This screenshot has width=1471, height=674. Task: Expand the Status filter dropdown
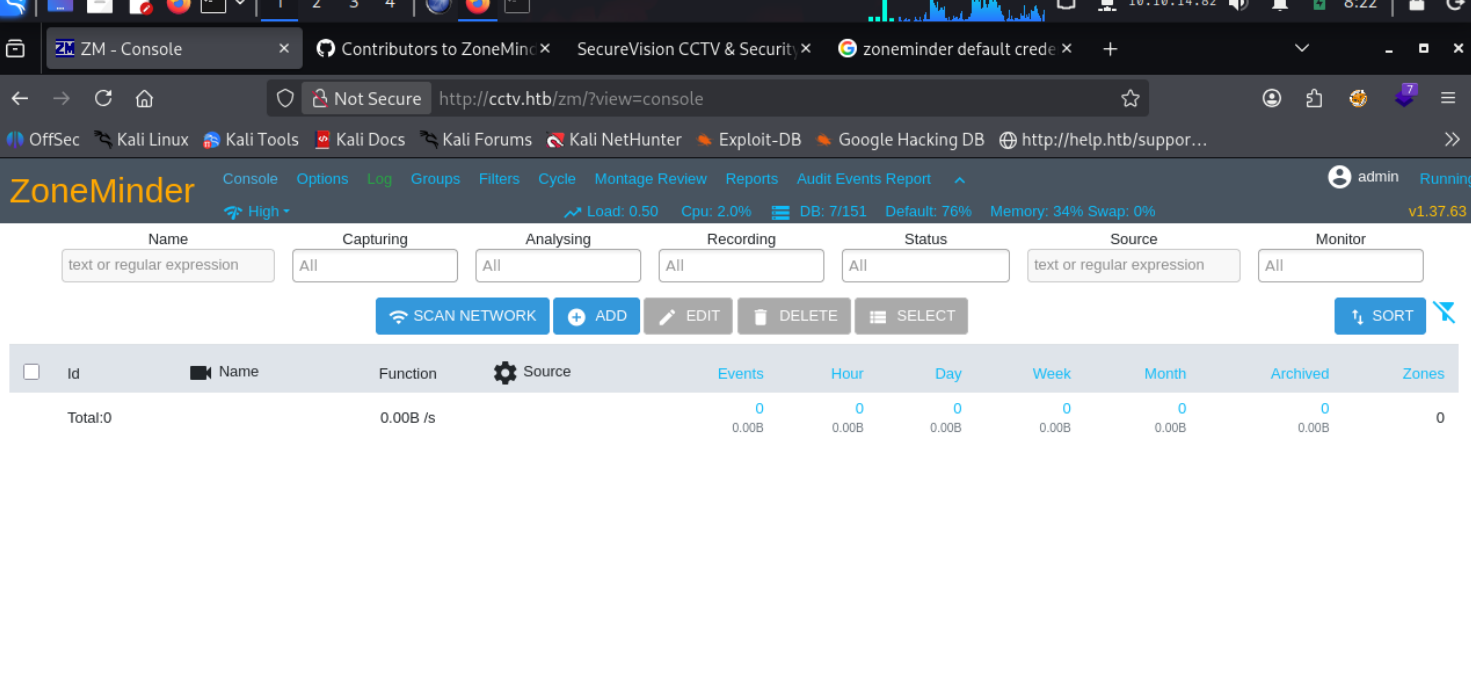(925, 266)
